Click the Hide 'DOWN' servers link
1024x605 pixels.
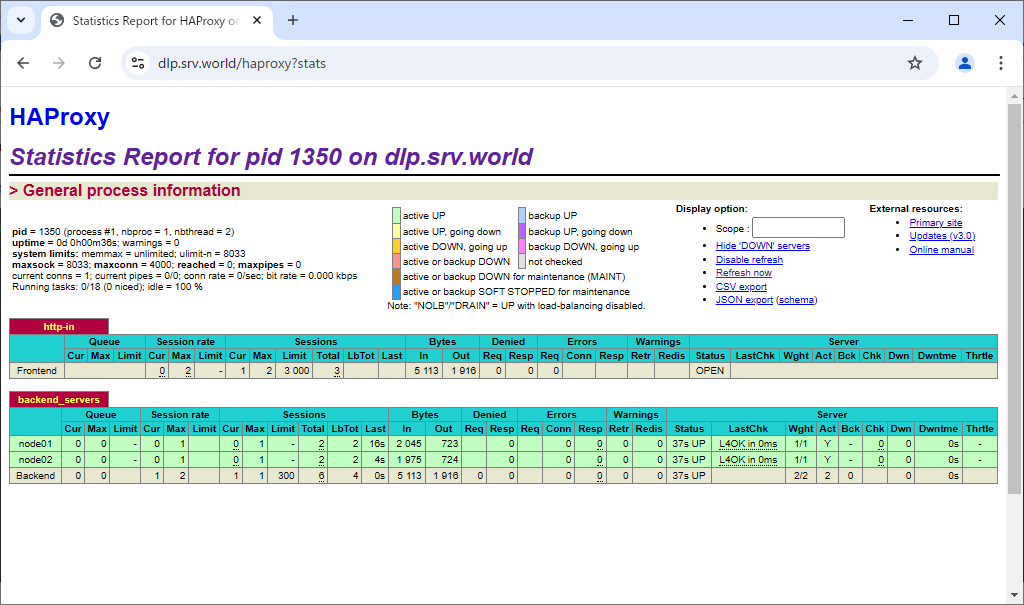(x=762, y=246)
